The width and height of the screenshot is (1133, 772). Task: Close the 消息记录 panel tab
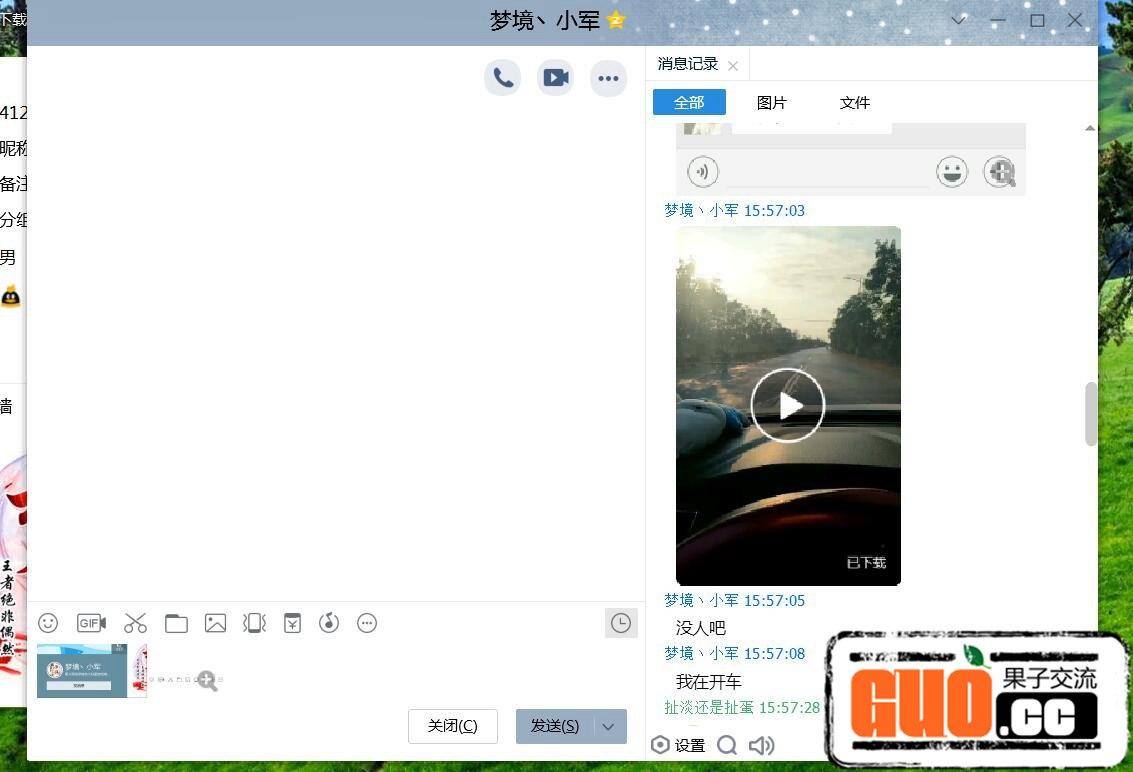coord(733,66)
